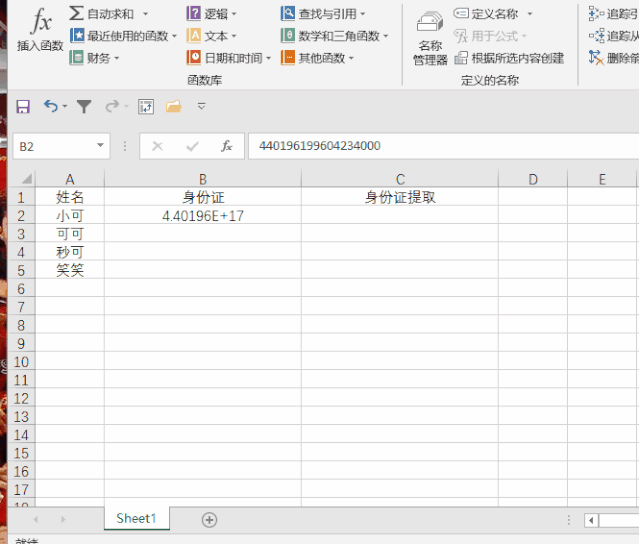Click the Name Box showing B2
The image size is (639, 544).
(53, 146)
